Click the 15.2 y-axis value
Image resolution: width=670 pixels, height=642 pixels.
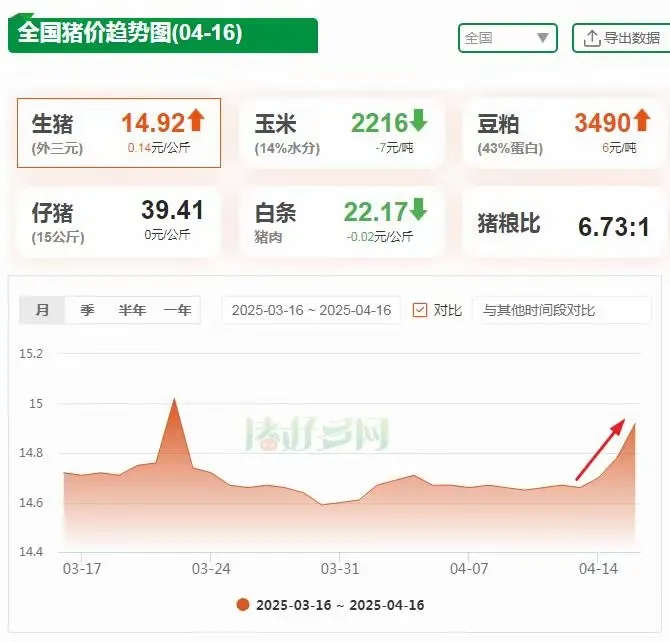(x=31, y=353)
